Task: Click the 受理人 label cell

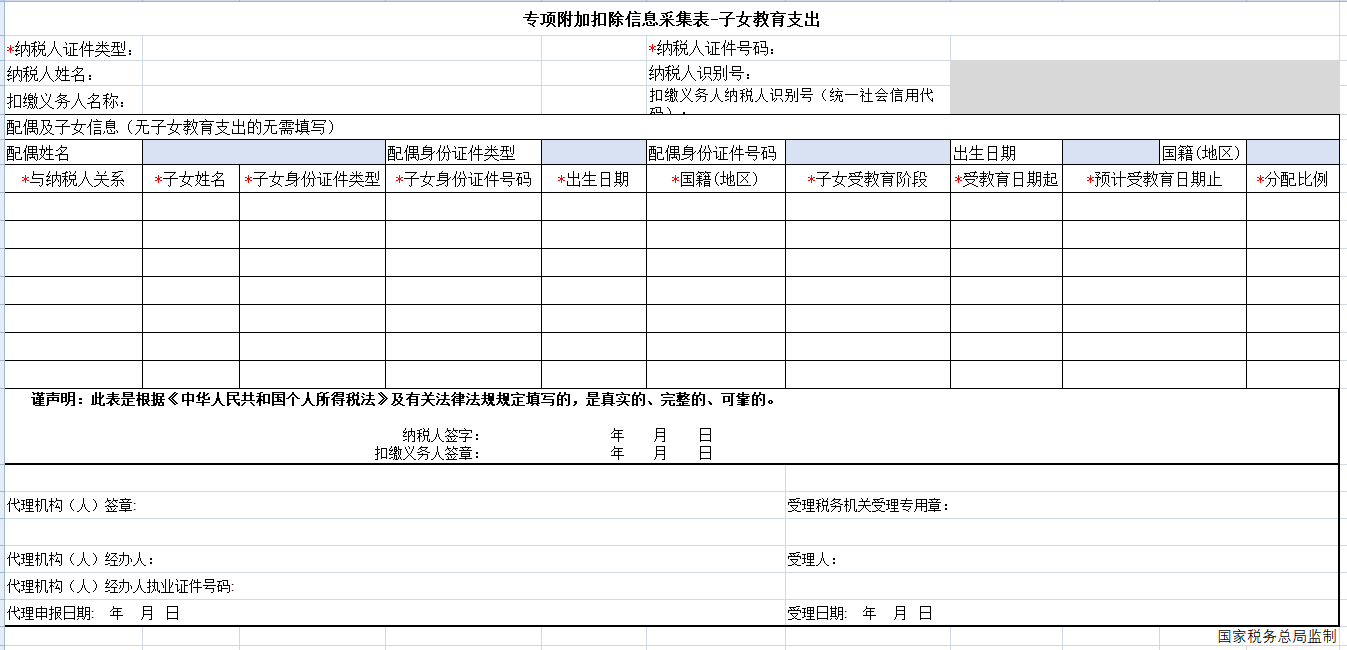Action: (x=1062, y=559)
